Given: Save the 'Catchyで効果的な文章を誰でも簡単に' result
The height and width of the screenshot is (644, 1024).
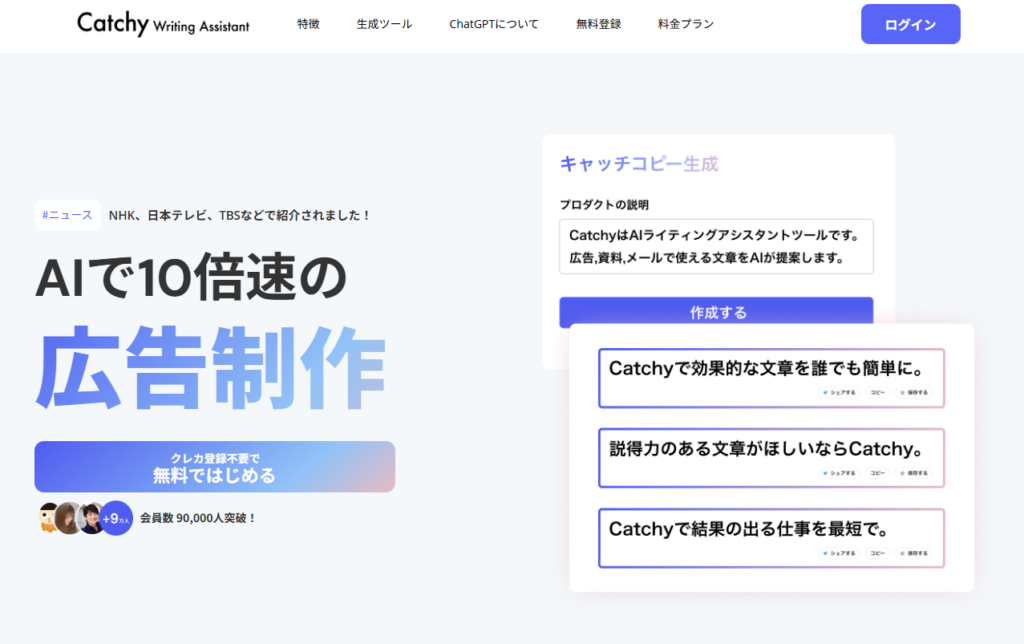Looking at the screenshot, I should pos(914,393).
